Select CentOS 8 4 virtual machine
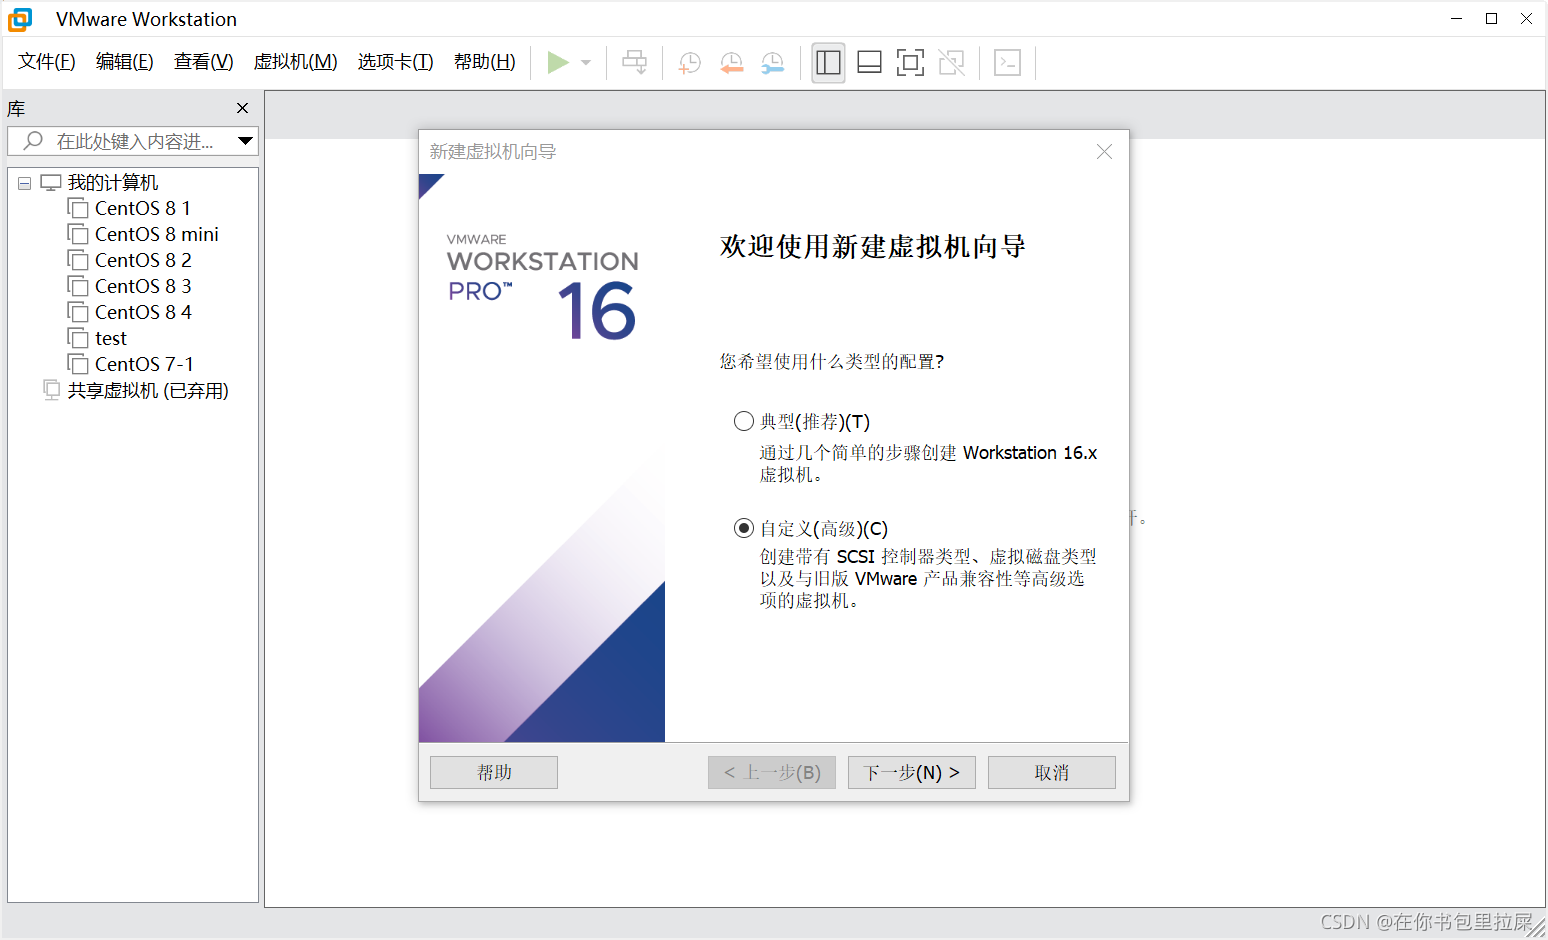This screenshot has height=940, width=1548. click(143, 312)
